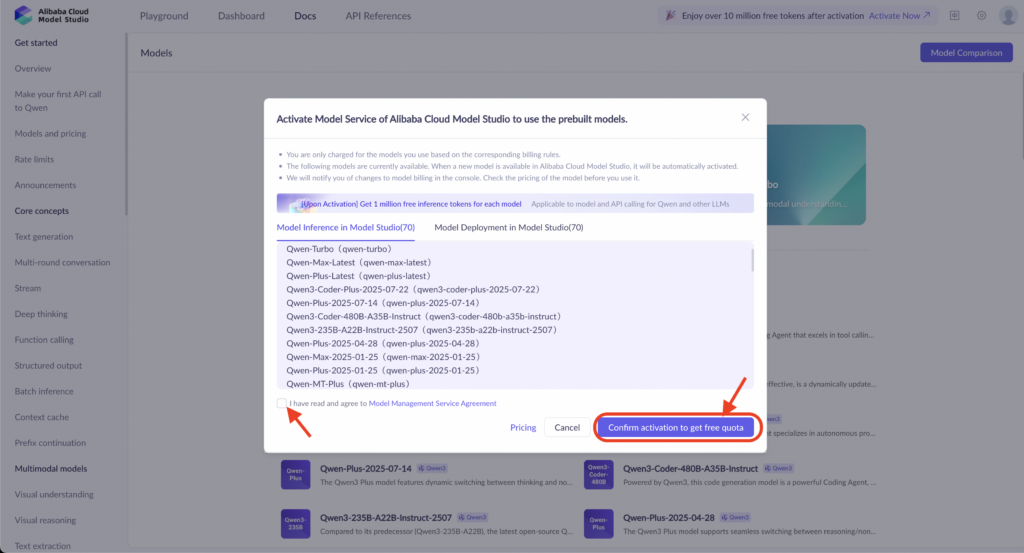Select Qwen3-Coder-480B-A35B-Instruct row in dialog list

pos(424,317)
